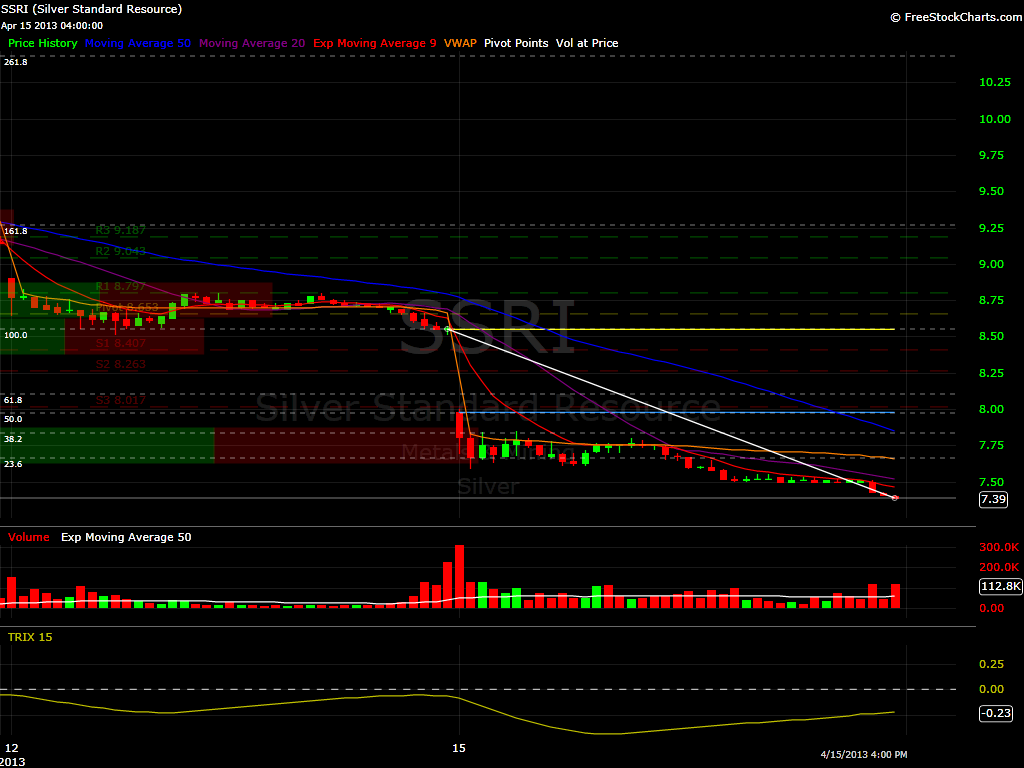Viewport: 1024px width, 768px height.
Task: Click the 9.00 price axis label
Action: pos(991,264)
